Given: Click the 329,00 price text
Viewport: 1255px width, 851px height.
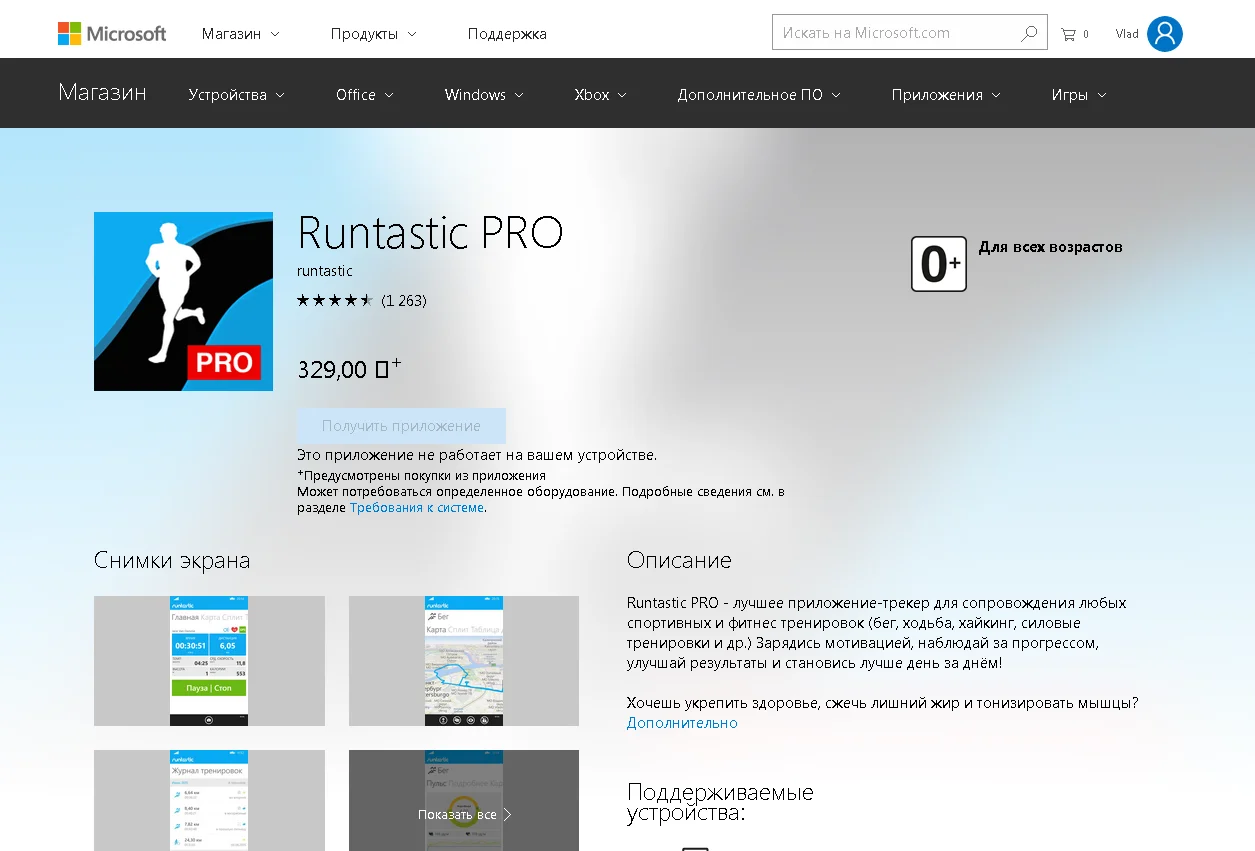Looking at the screenshot, I should 349,369.
